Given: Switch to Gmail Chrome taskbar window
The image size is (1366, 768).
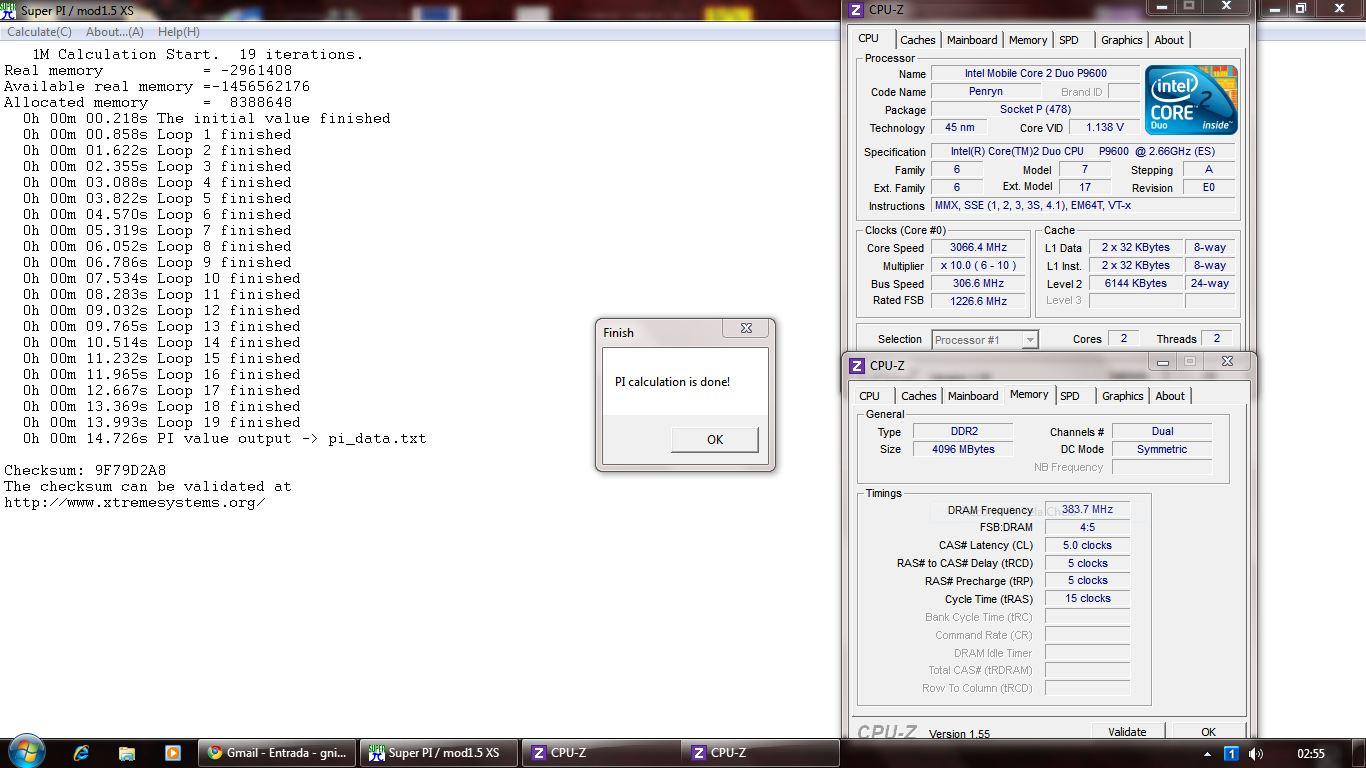Looking at the screenshot, I should 277,753.
